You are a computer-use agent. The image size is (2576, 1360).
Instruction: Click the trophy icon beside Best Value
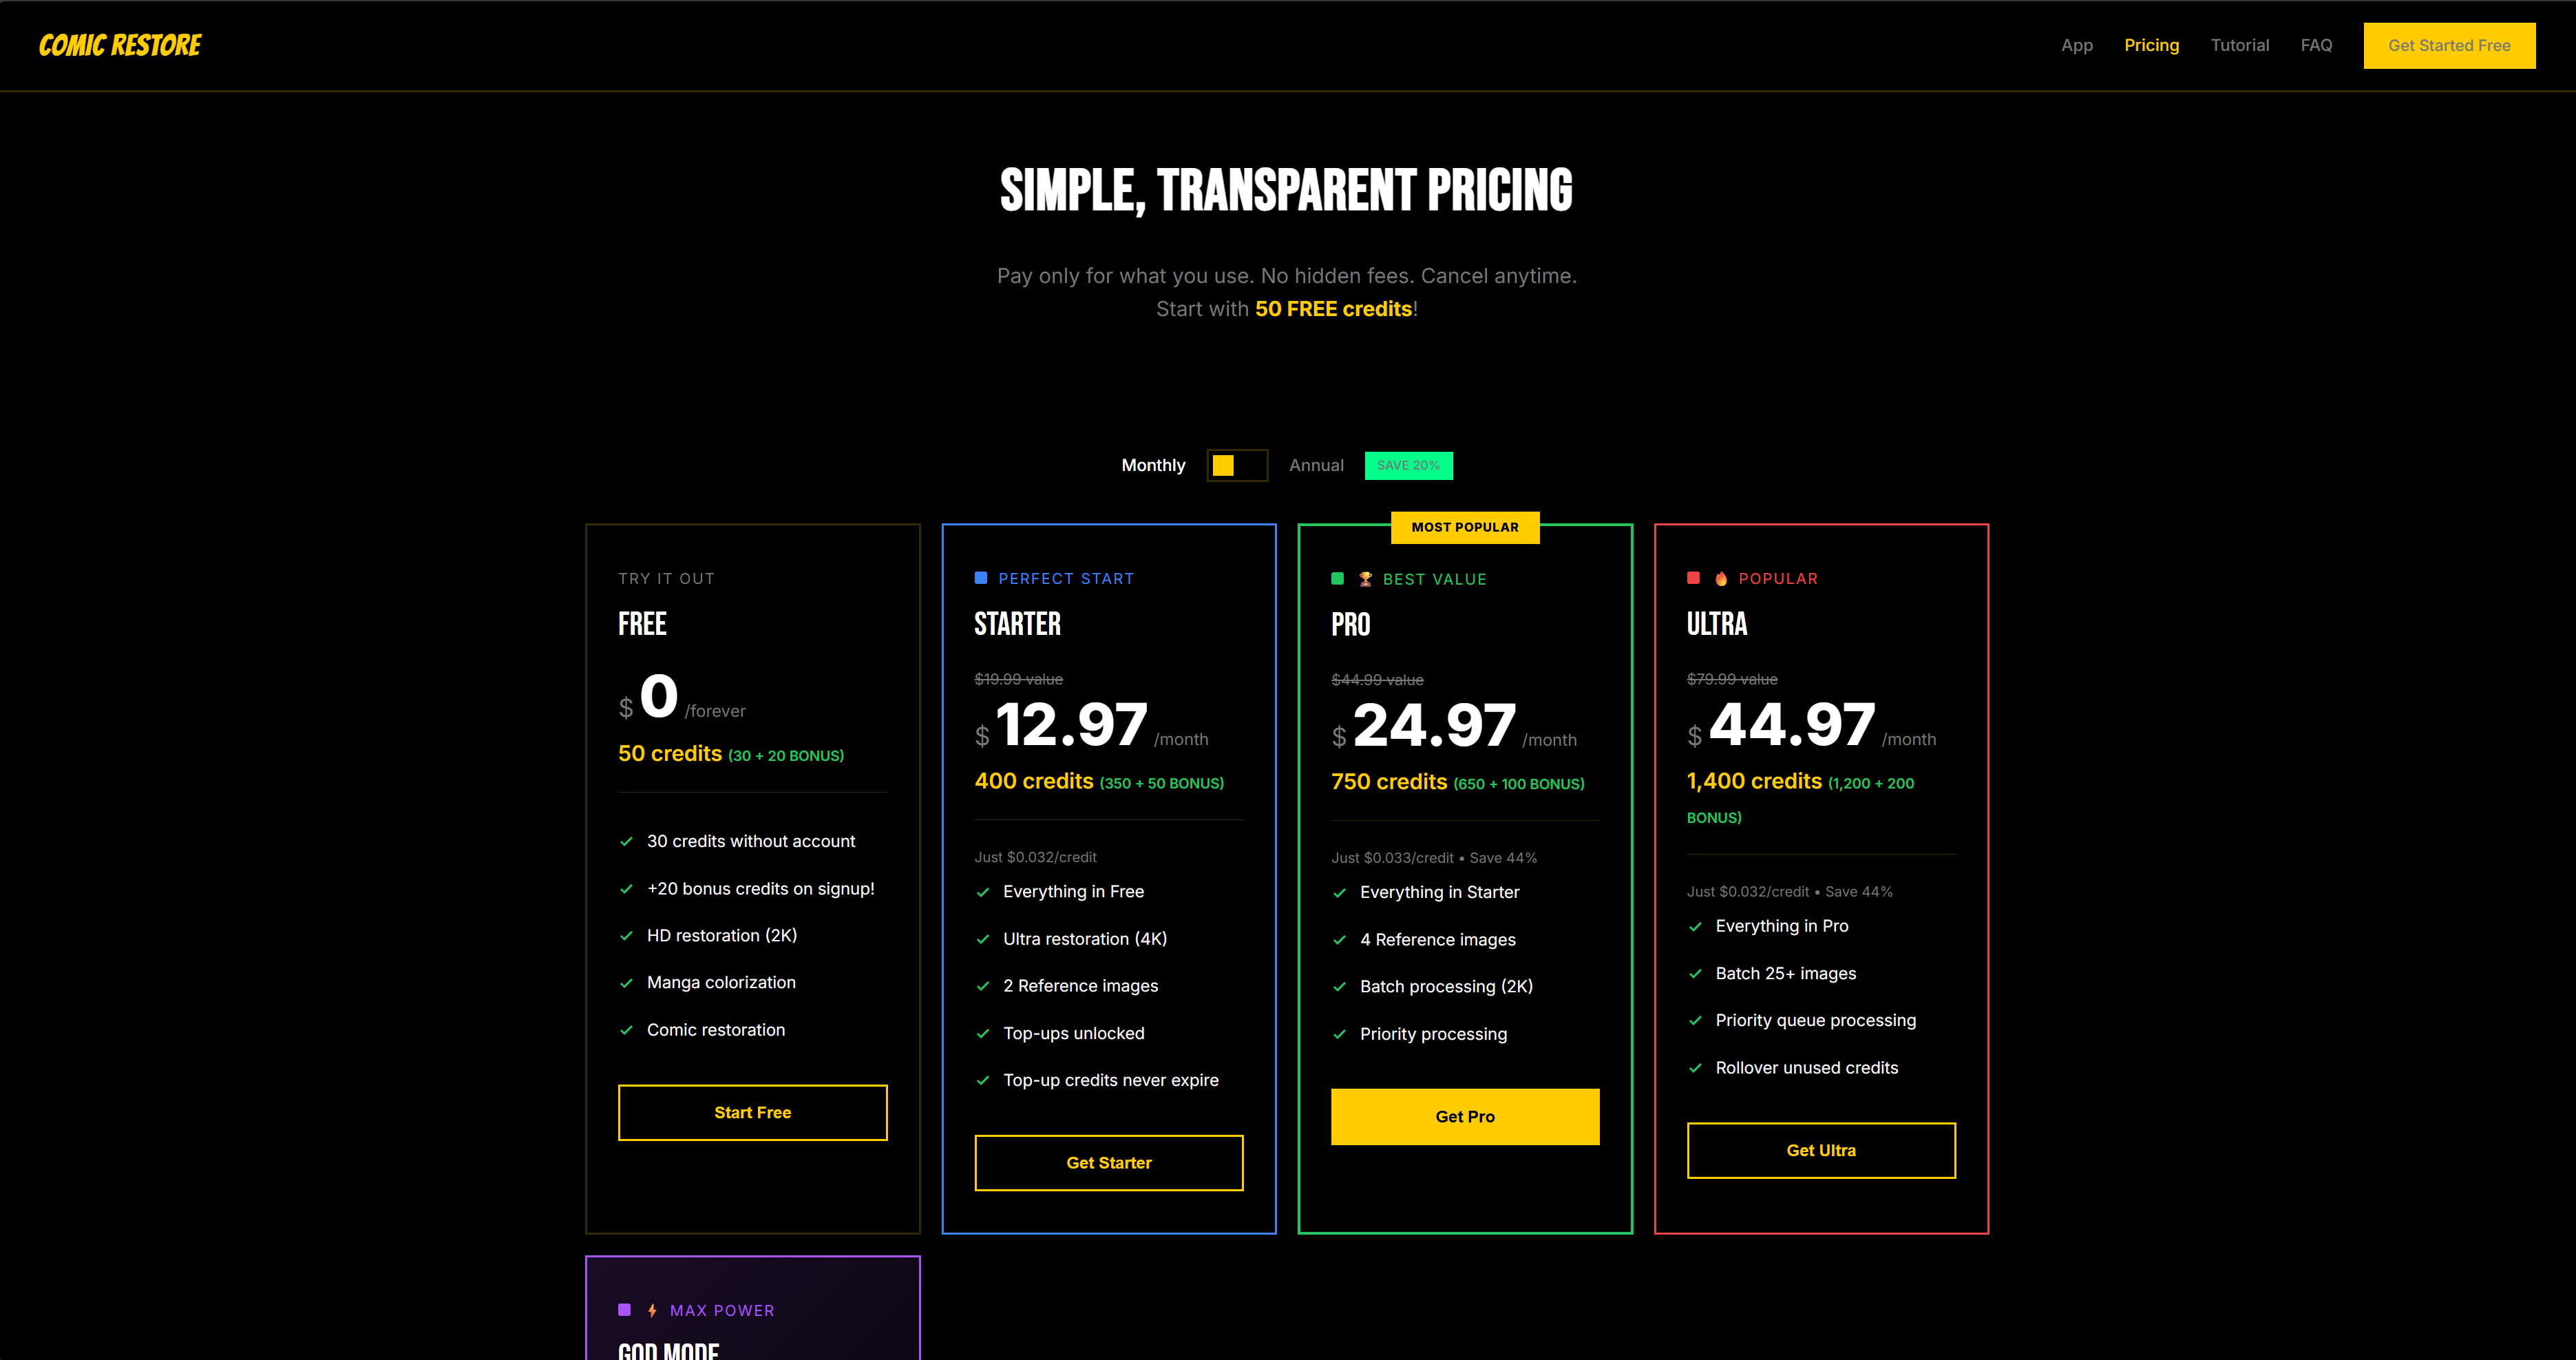(1365, 579)
